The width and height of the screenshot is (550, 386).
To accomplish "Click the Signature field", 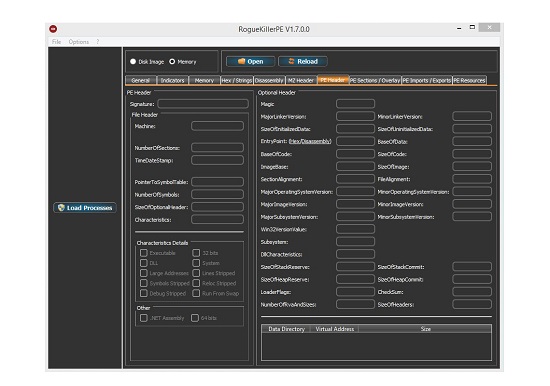I will pos(203,104).
